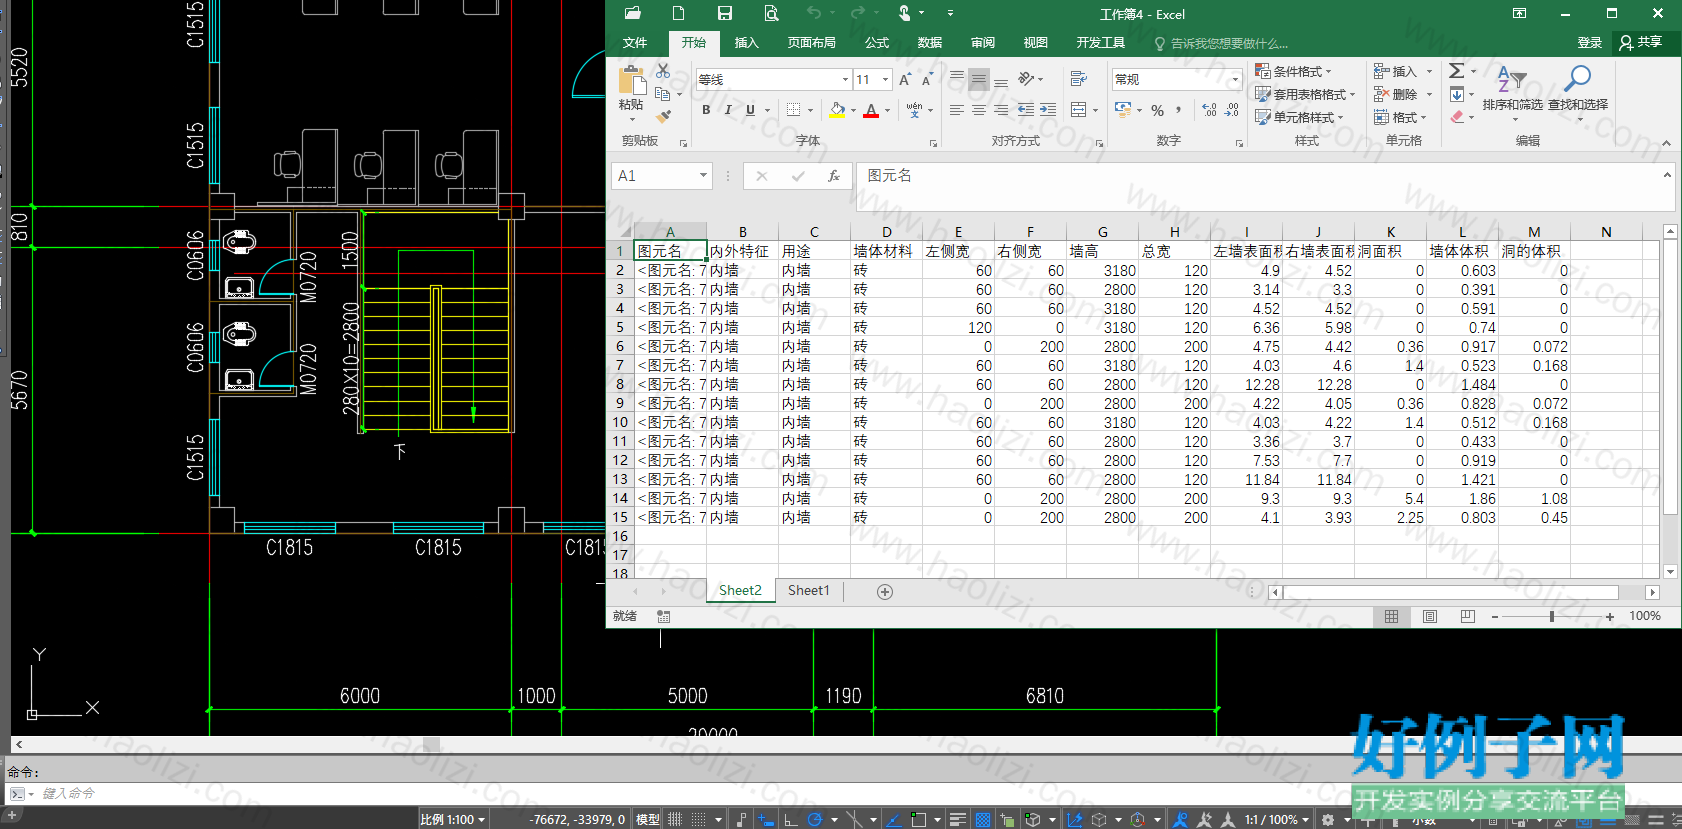Image resolution: width=1682 pixels, height=829 pixels.
Task: Switch to 开发工具 Developer tab
Action: click(1101, 43)
